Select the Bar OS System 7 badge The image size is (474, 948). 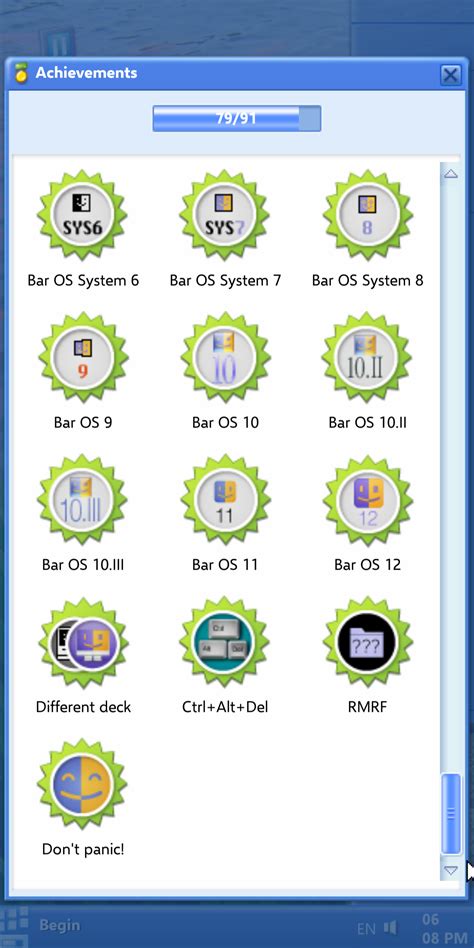pyautogui.click(x=225, y=215)
